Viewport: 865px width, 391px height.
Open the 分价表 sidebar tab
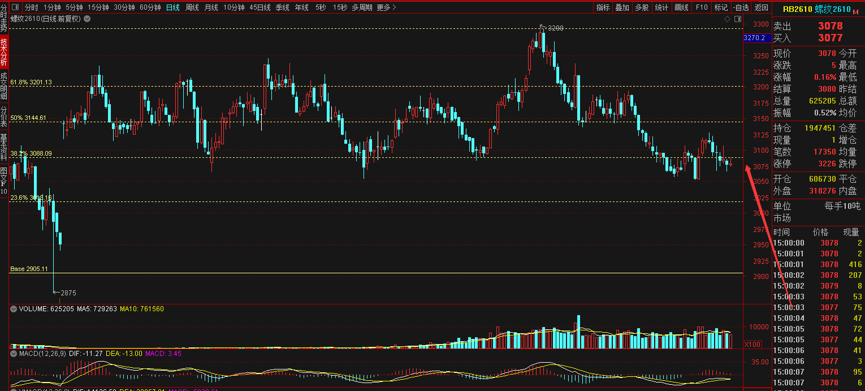tap(4, 116)
